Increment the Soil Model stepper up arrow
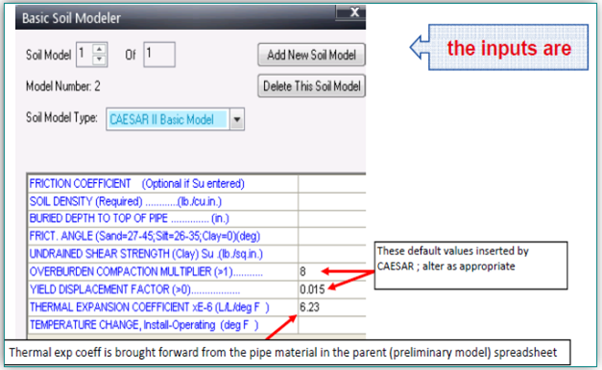Screen dimensions: 602x370 pyautogui.click(x=99, y=49)
